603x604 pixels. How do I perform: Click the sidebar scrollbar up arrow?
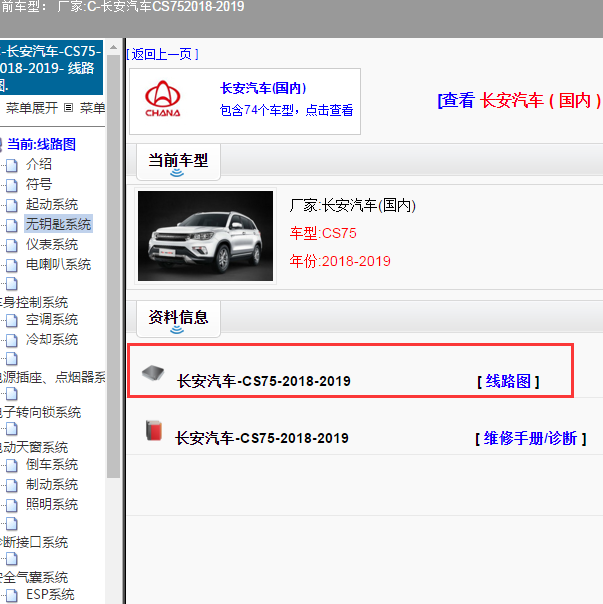coord(113,47)
